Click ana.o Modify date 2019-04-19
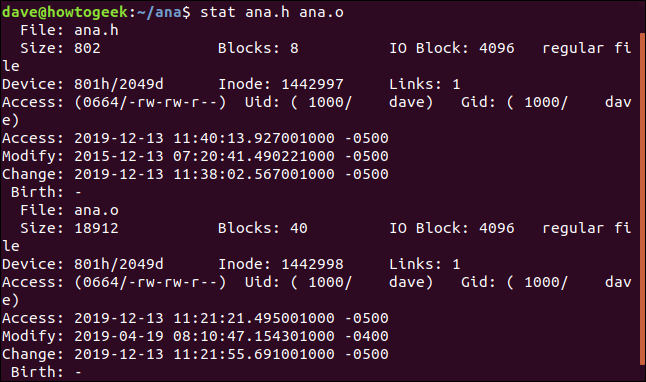646x382 pixels. click(119, 336)
